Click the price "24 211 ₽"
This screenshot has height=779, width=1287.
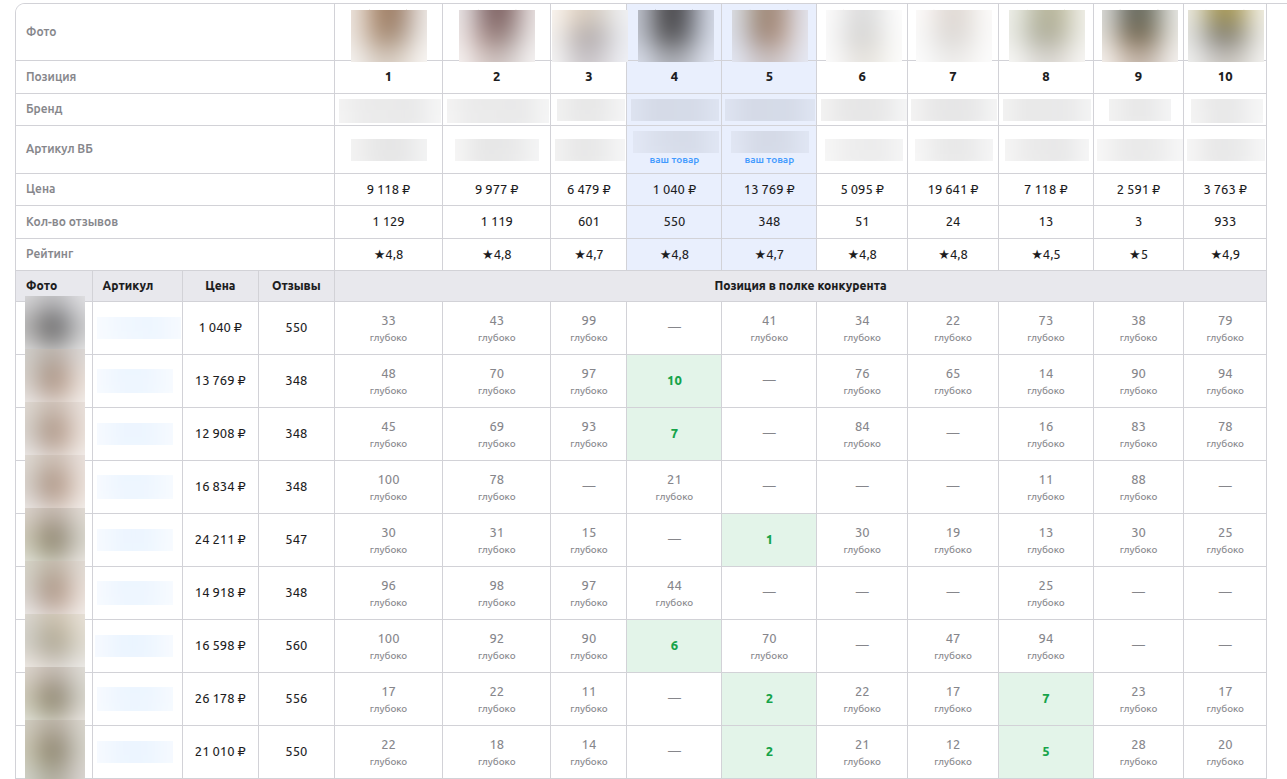coord(220,540)
